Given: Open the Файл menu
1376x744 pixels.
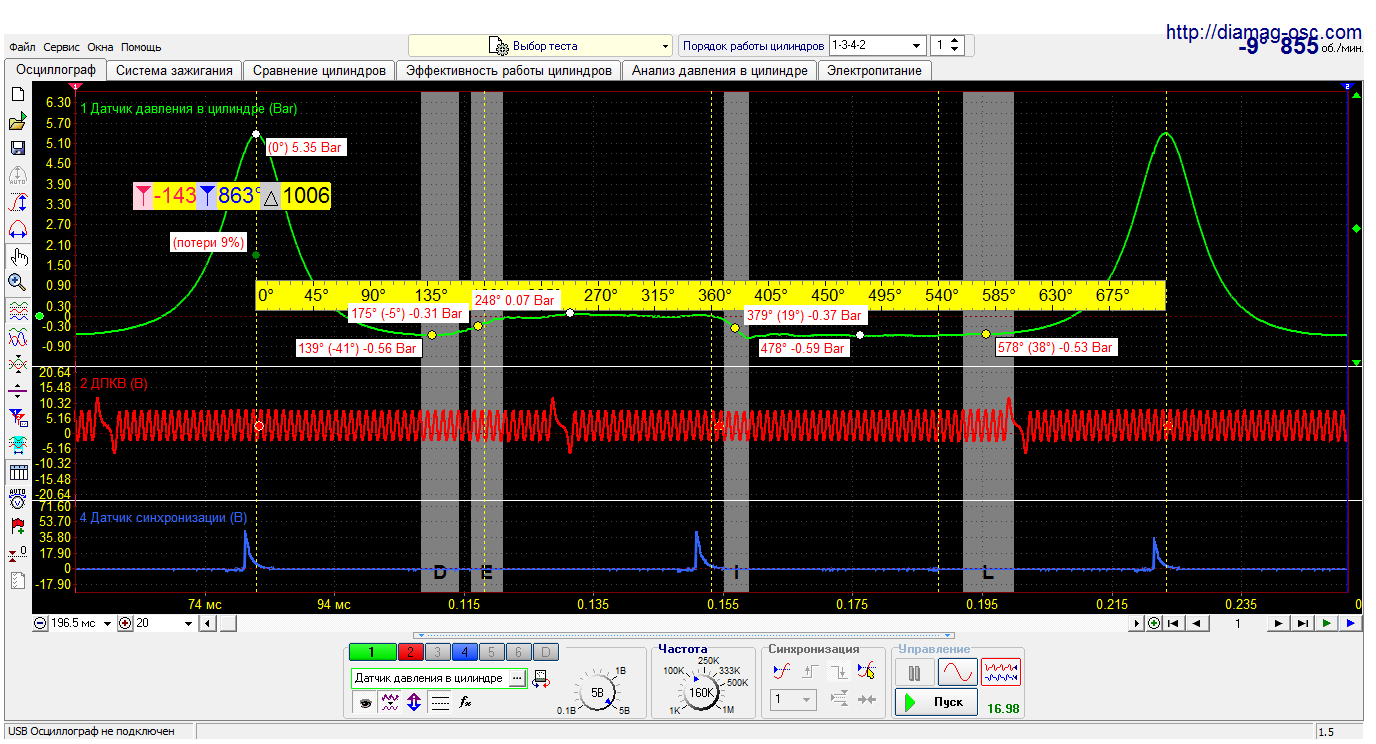Looking at the screenshot, I should (x=22, y=47).
